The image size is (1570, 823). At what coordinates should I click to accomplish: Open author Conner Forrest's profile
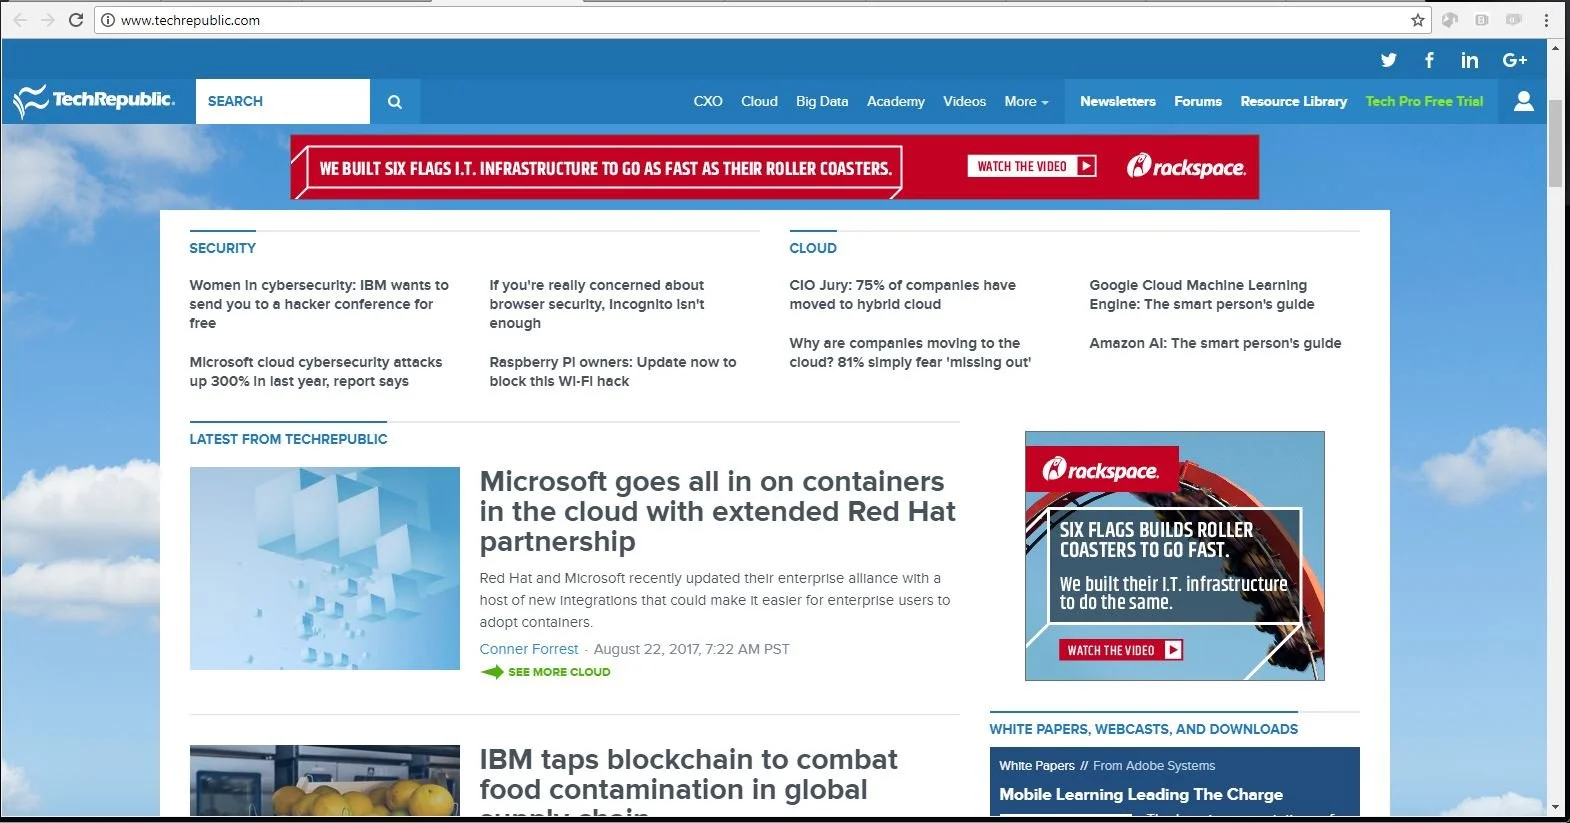pyautogui.click(x=528, y=649)
